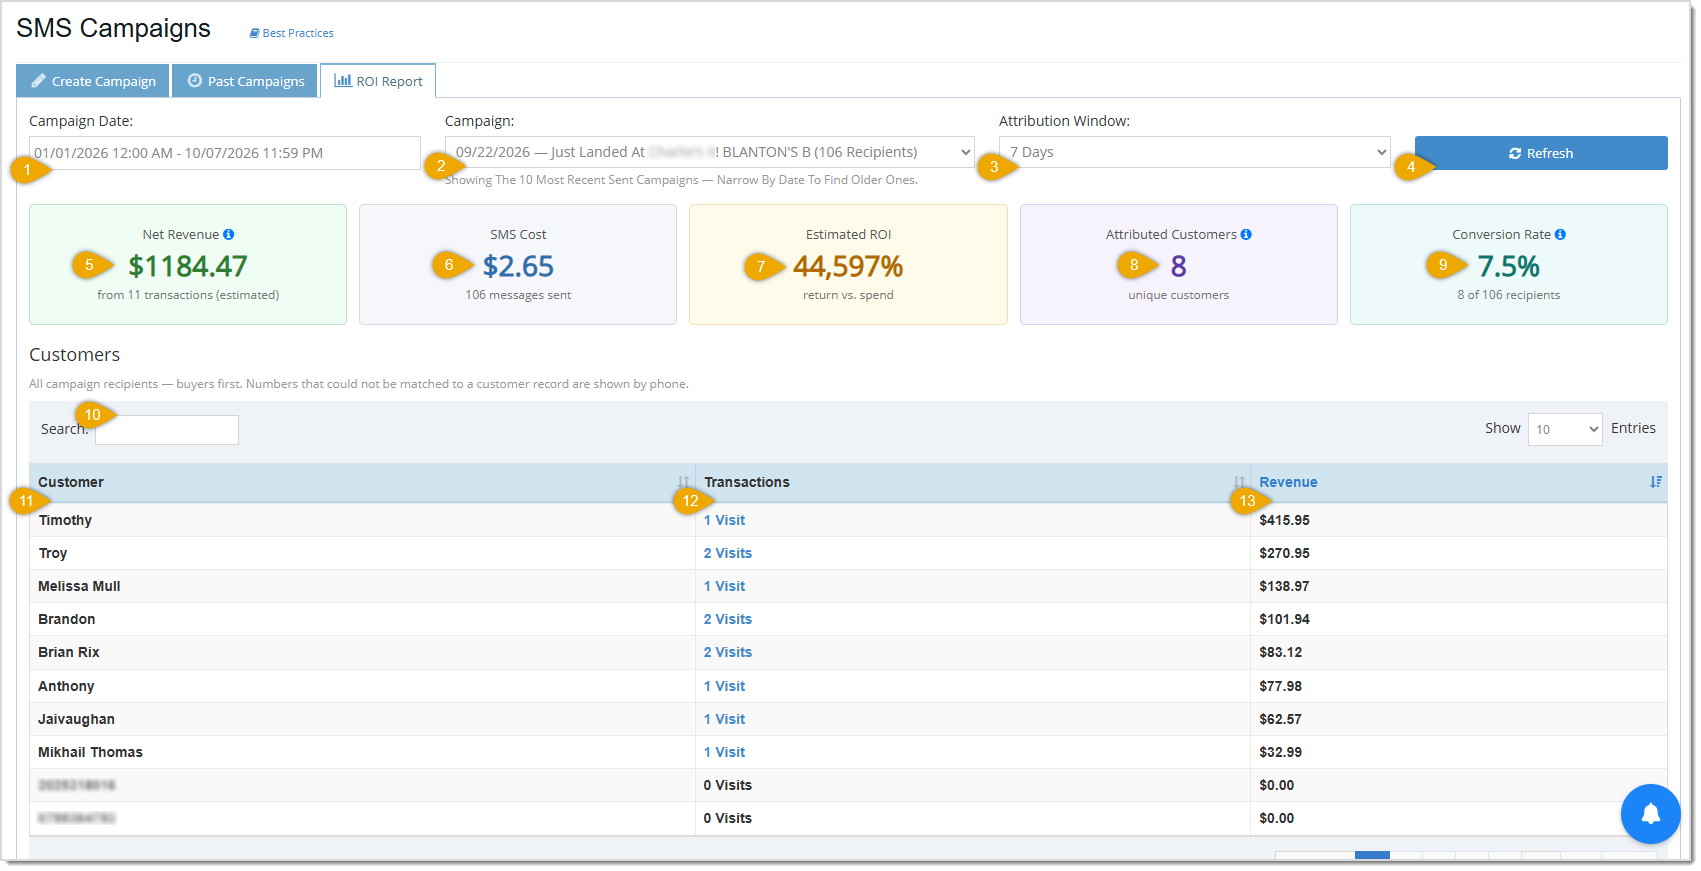
Task: Select the ROI Report tab
Action: tap(378, 81)
